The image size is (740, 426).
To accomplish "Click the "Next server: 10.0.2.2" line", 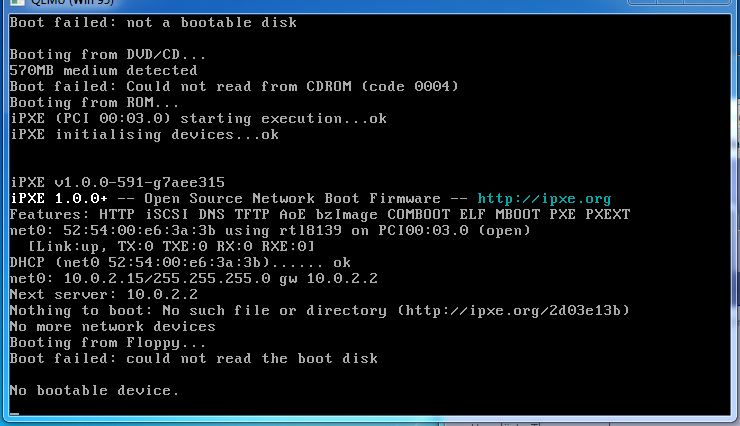I will click(103, 294).
